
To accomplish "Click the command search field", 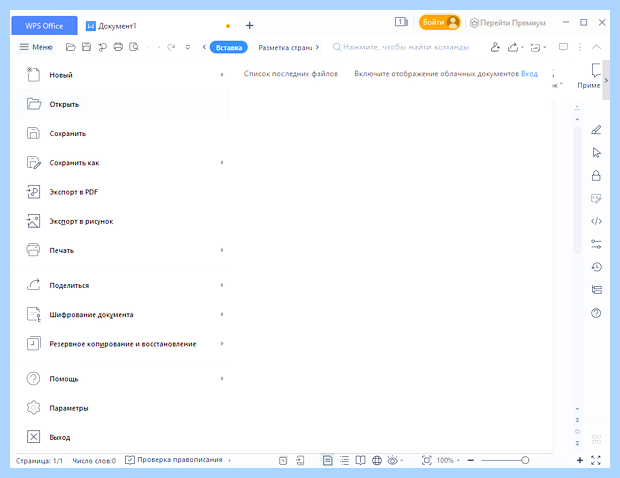I will point(401,47).
